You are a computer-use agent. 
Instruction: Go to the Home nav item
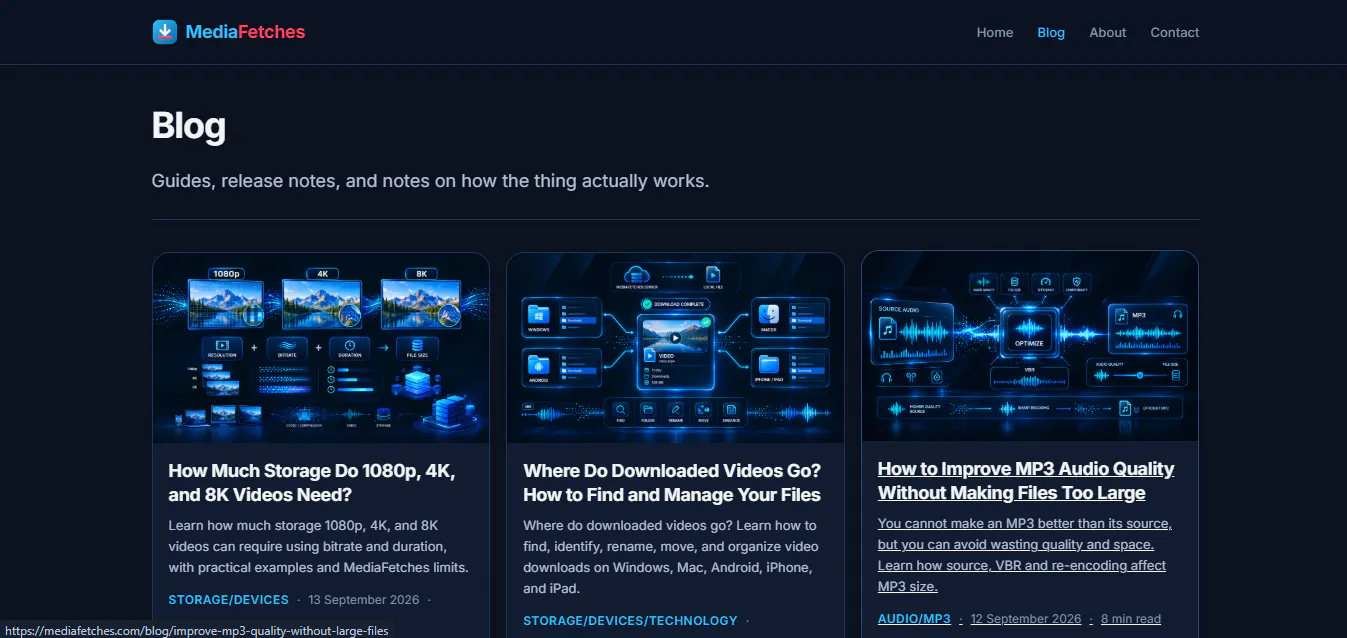point(995,32)
